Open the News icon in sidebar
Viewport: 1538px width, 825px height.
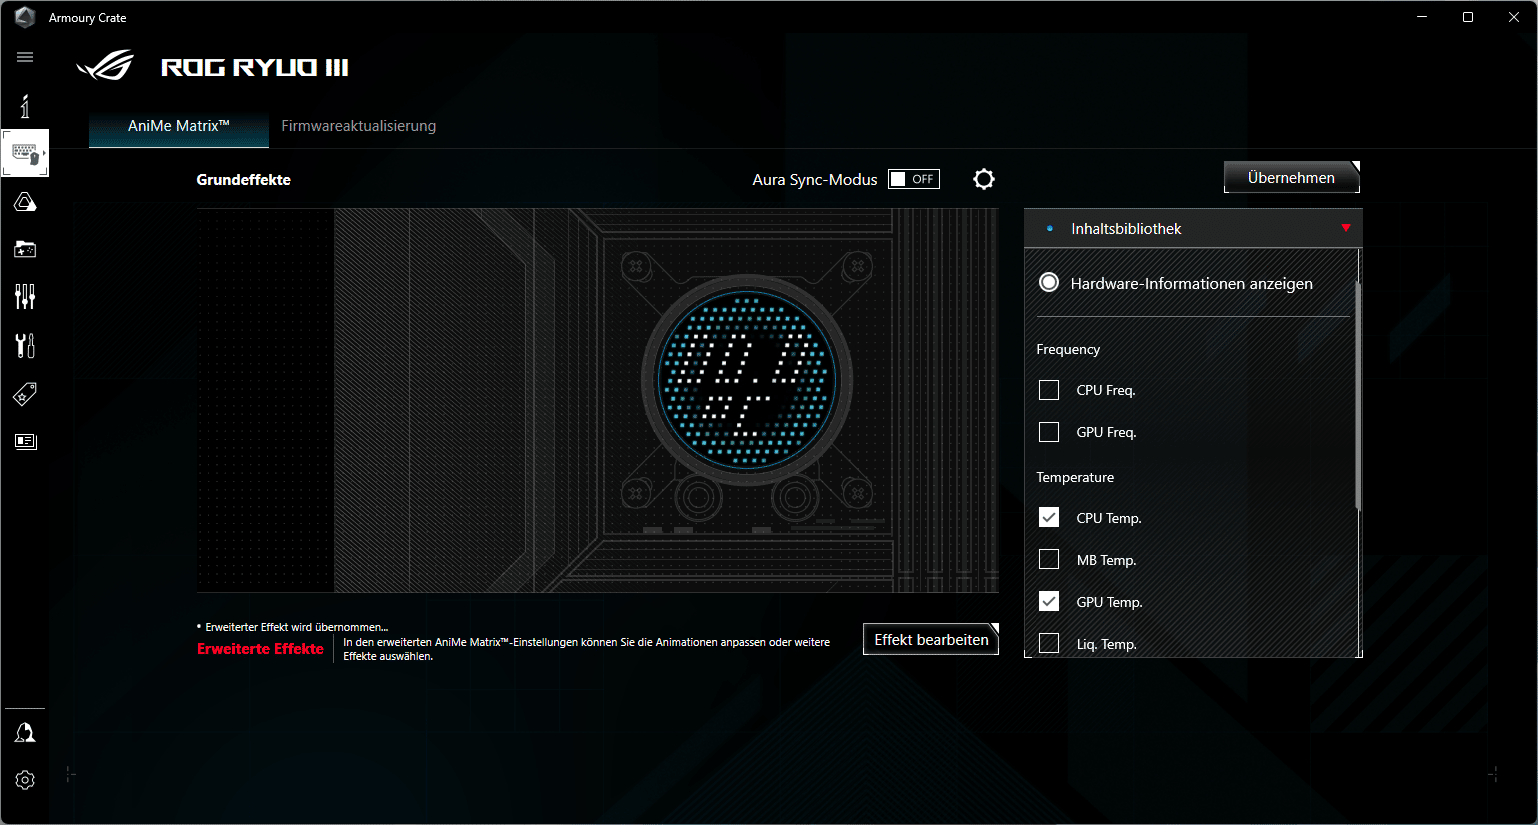click(25, 441)
